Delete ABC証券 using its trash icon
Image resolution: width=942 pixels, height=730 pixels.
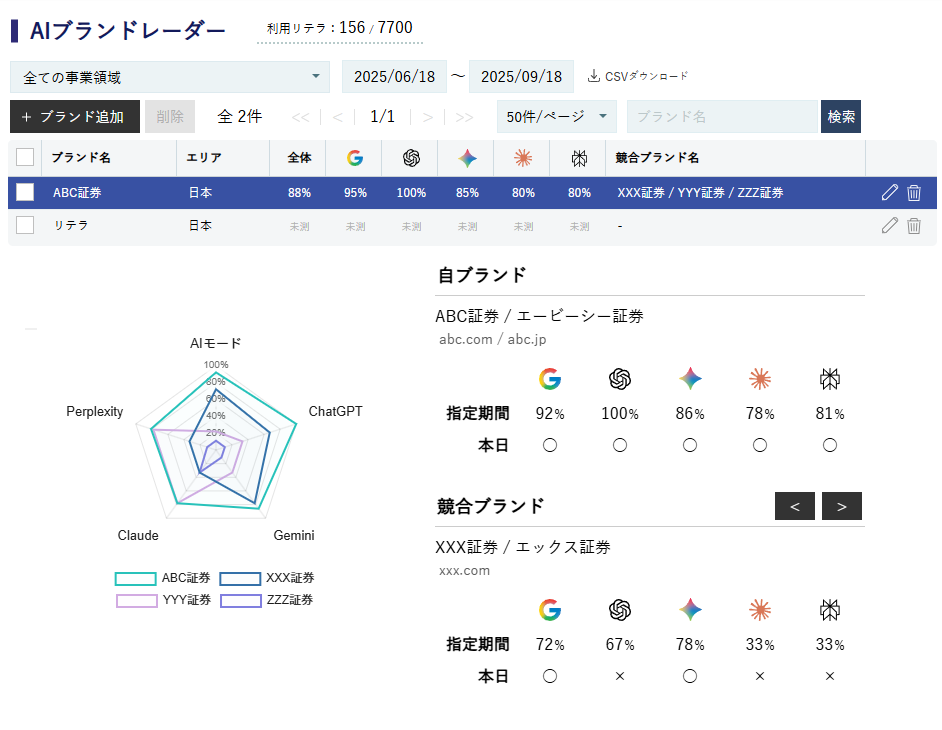(914, 192)
